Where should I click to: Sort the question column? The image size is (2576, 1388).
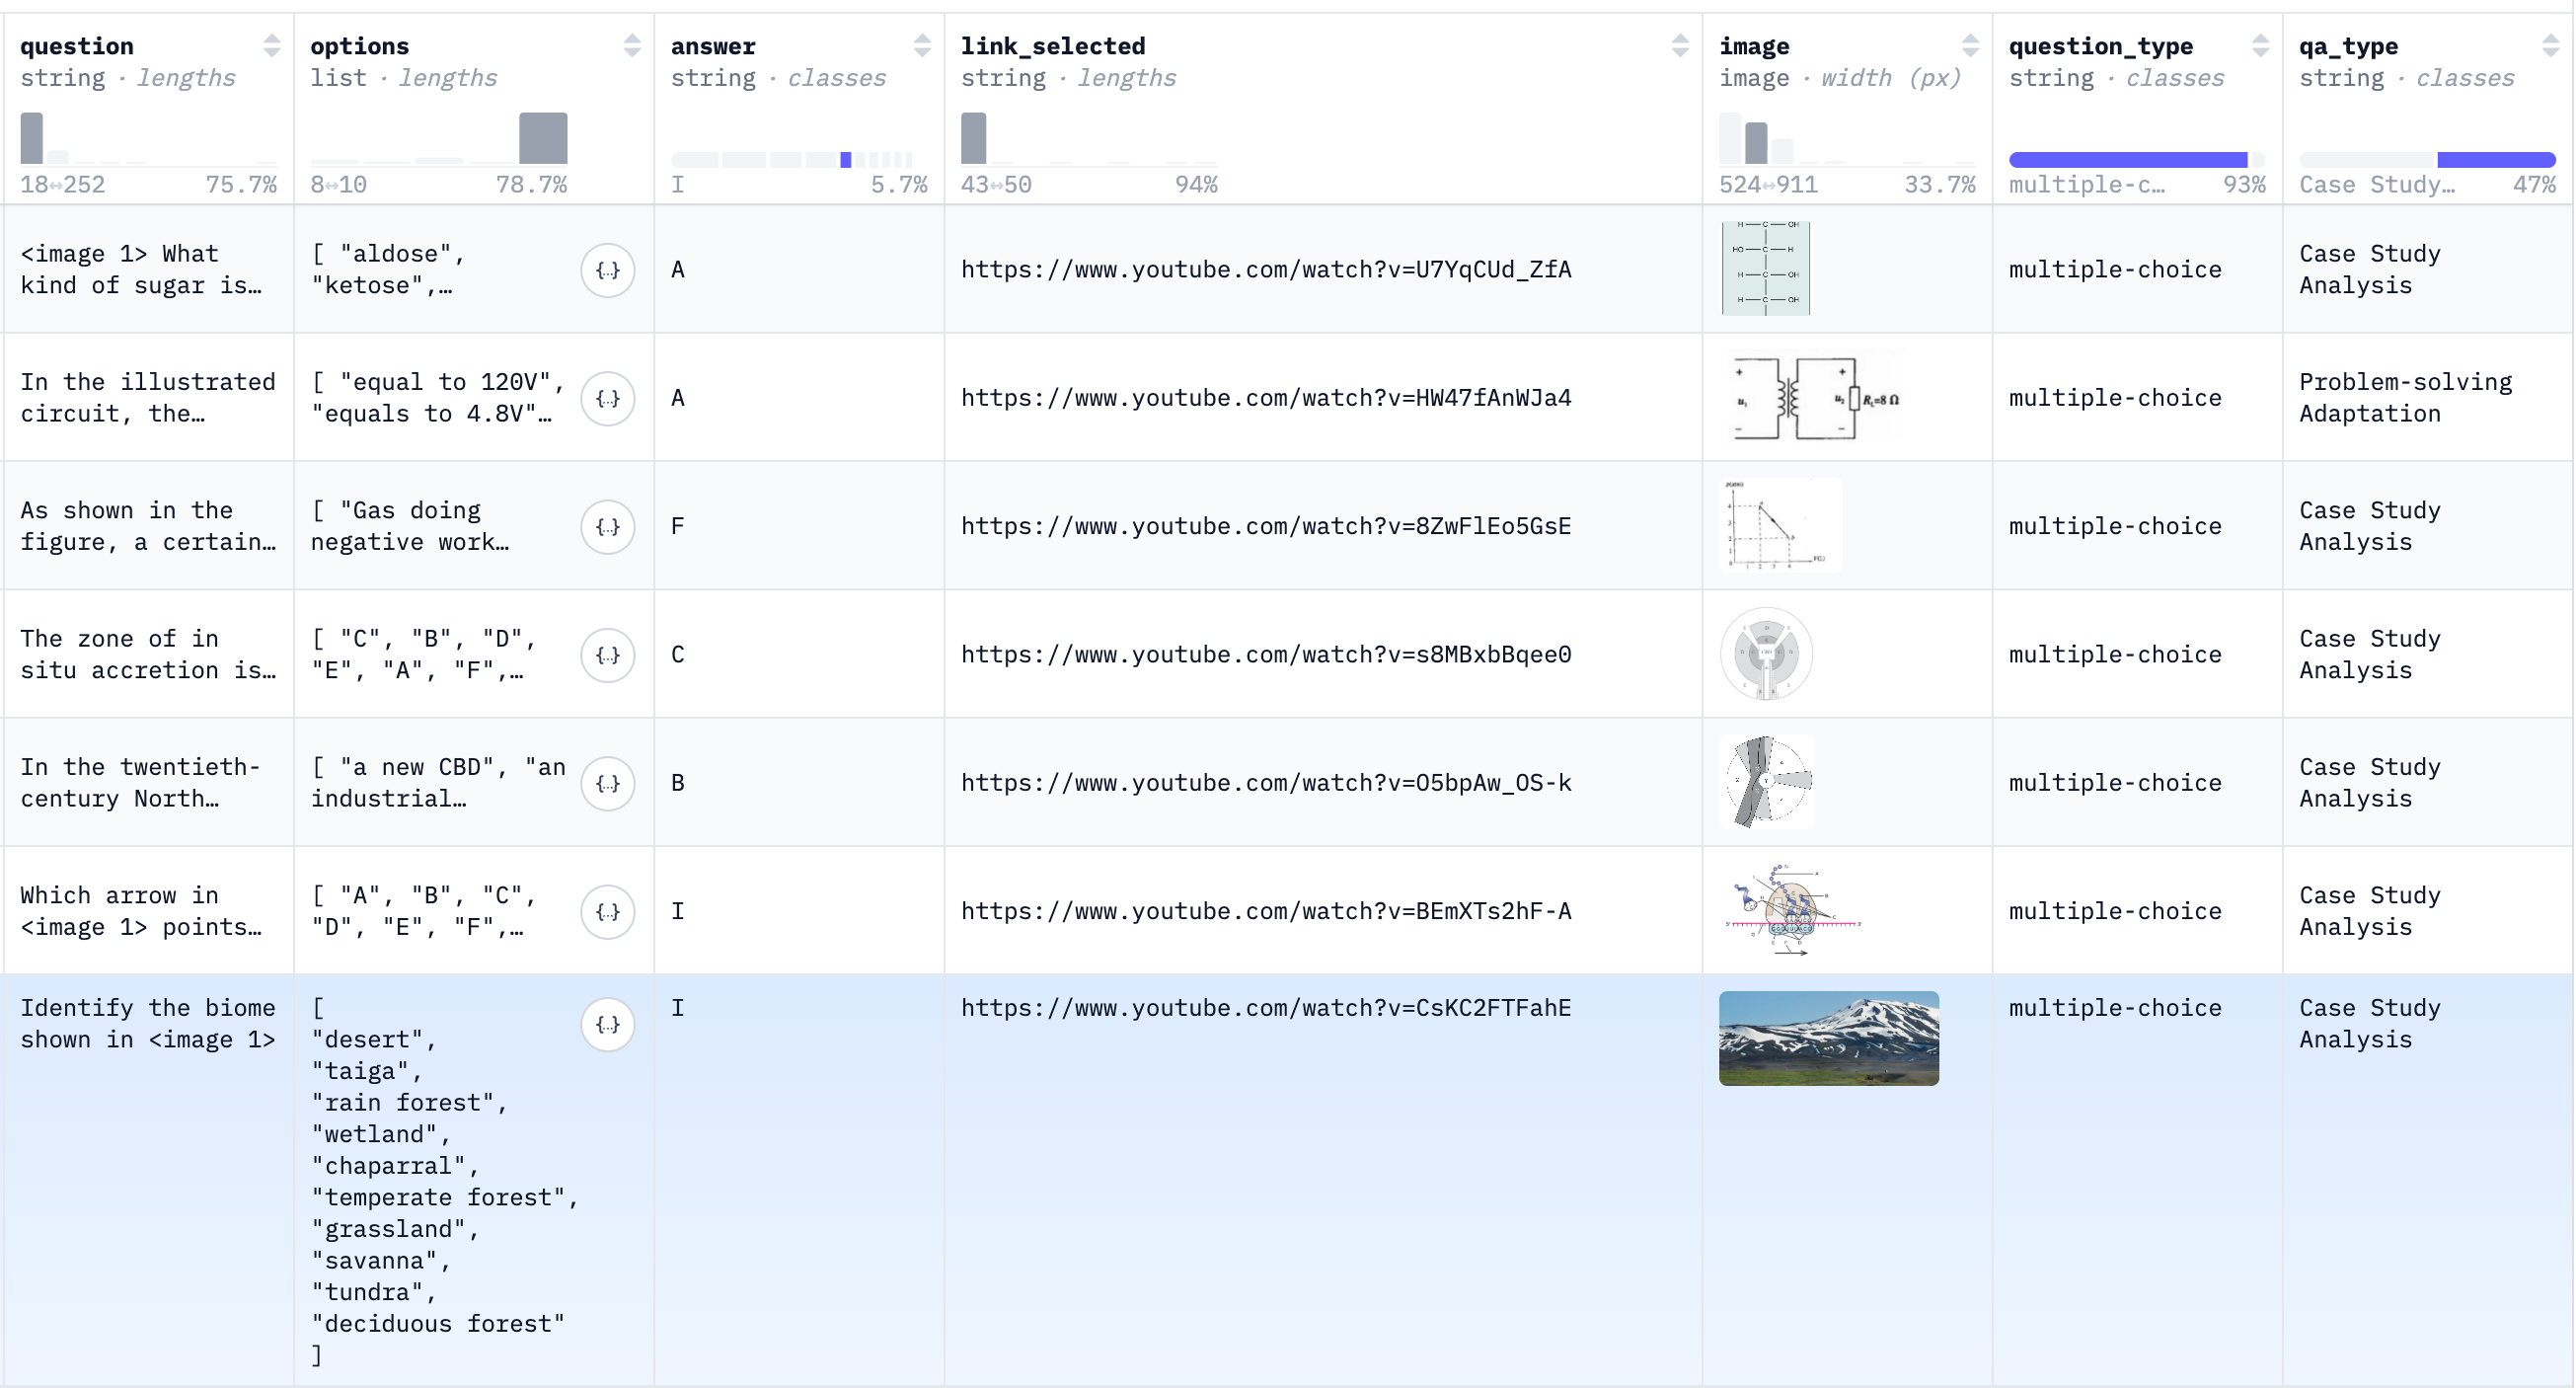pos(271,44)
